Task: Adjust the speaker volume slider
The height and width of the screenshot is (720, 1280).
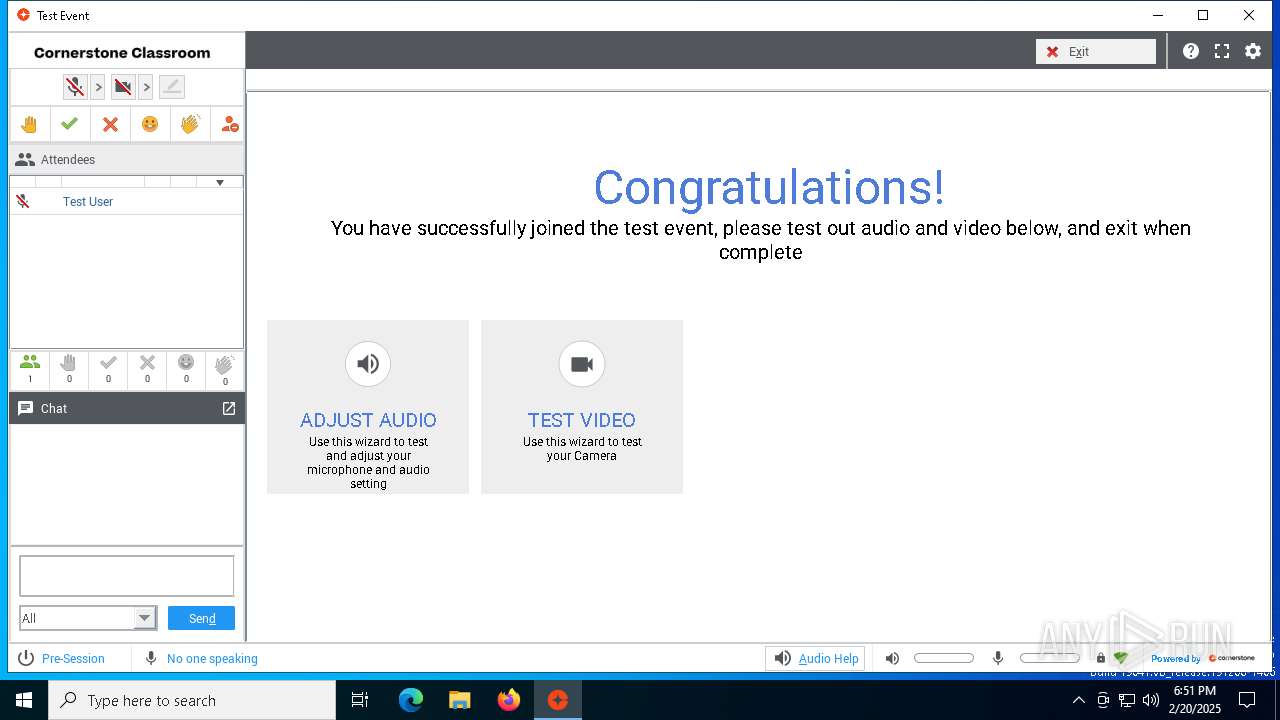Action: point(944,658)
